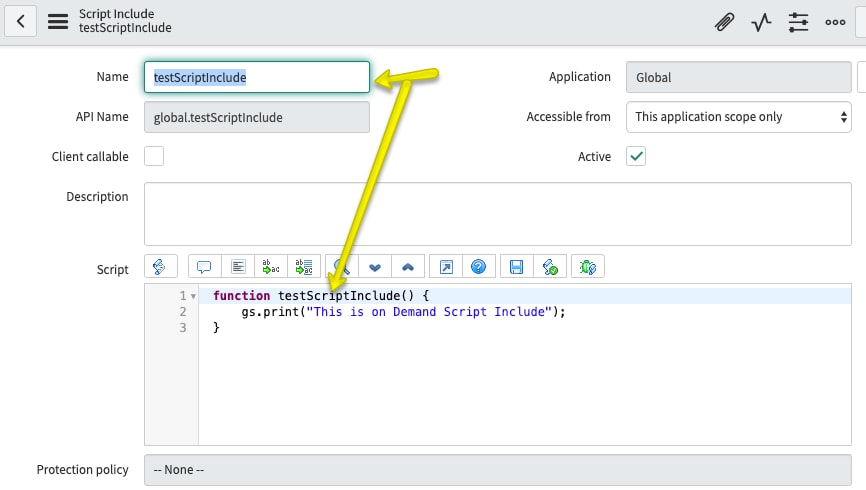Screen dimensions: 866x490
Task: Collapse the function fold arrow on line 1
Action: pos(193,297)
